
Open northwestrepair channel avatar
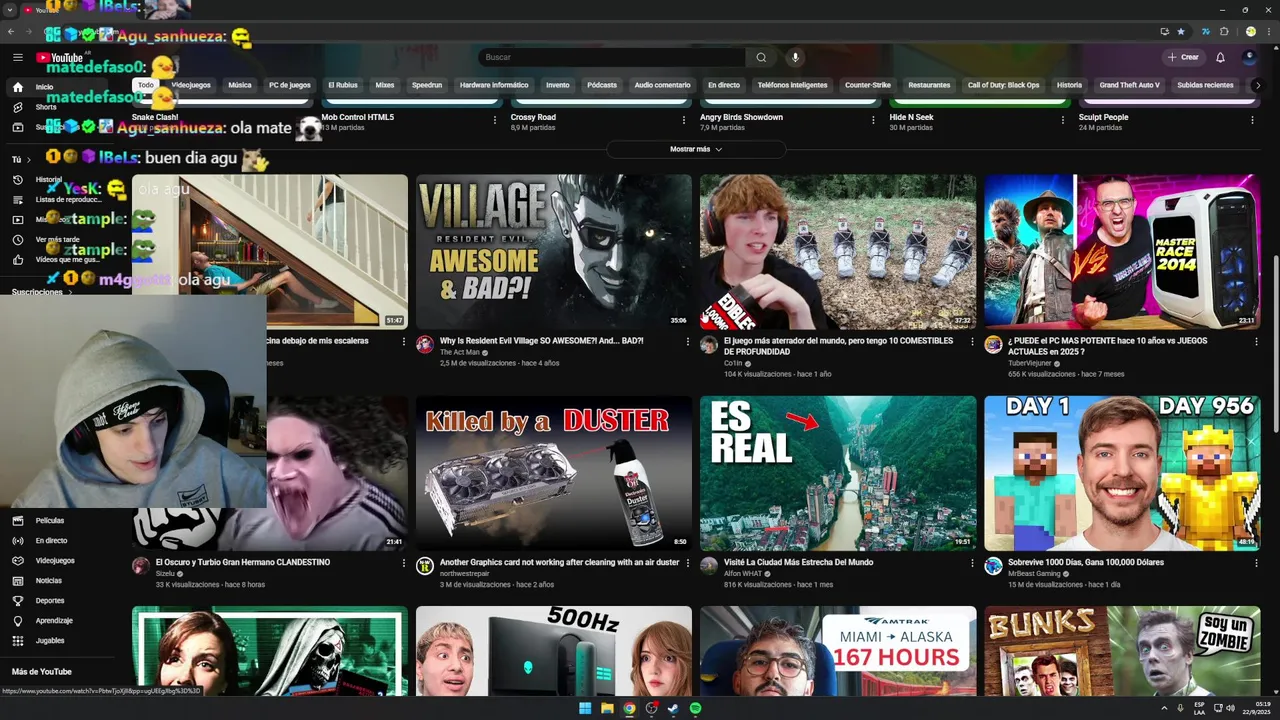tap(425, 565)
